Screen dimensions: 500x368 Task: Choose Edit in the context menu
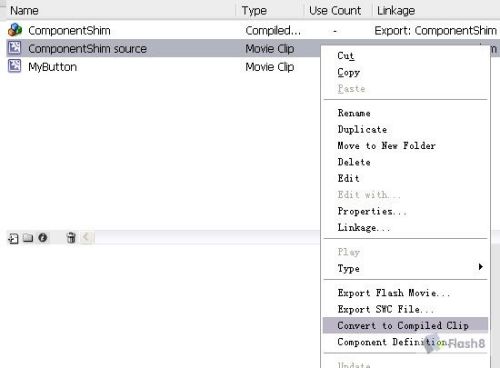349,178
